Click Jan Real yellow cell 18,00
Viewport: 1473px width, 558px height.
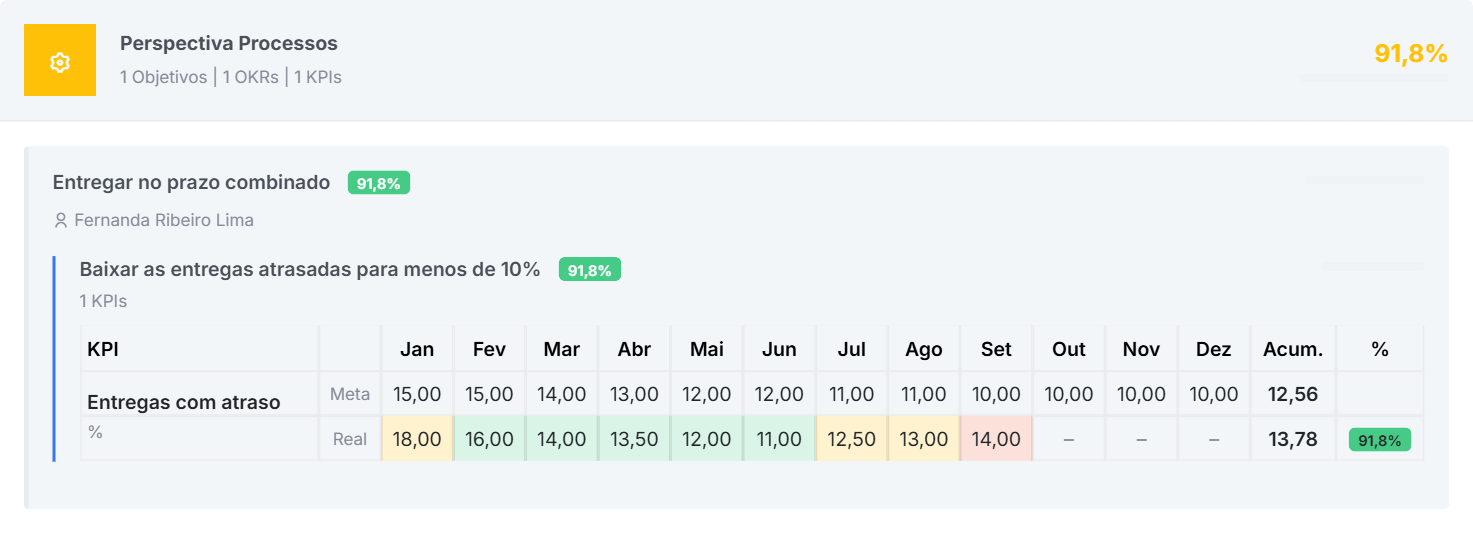417,439
